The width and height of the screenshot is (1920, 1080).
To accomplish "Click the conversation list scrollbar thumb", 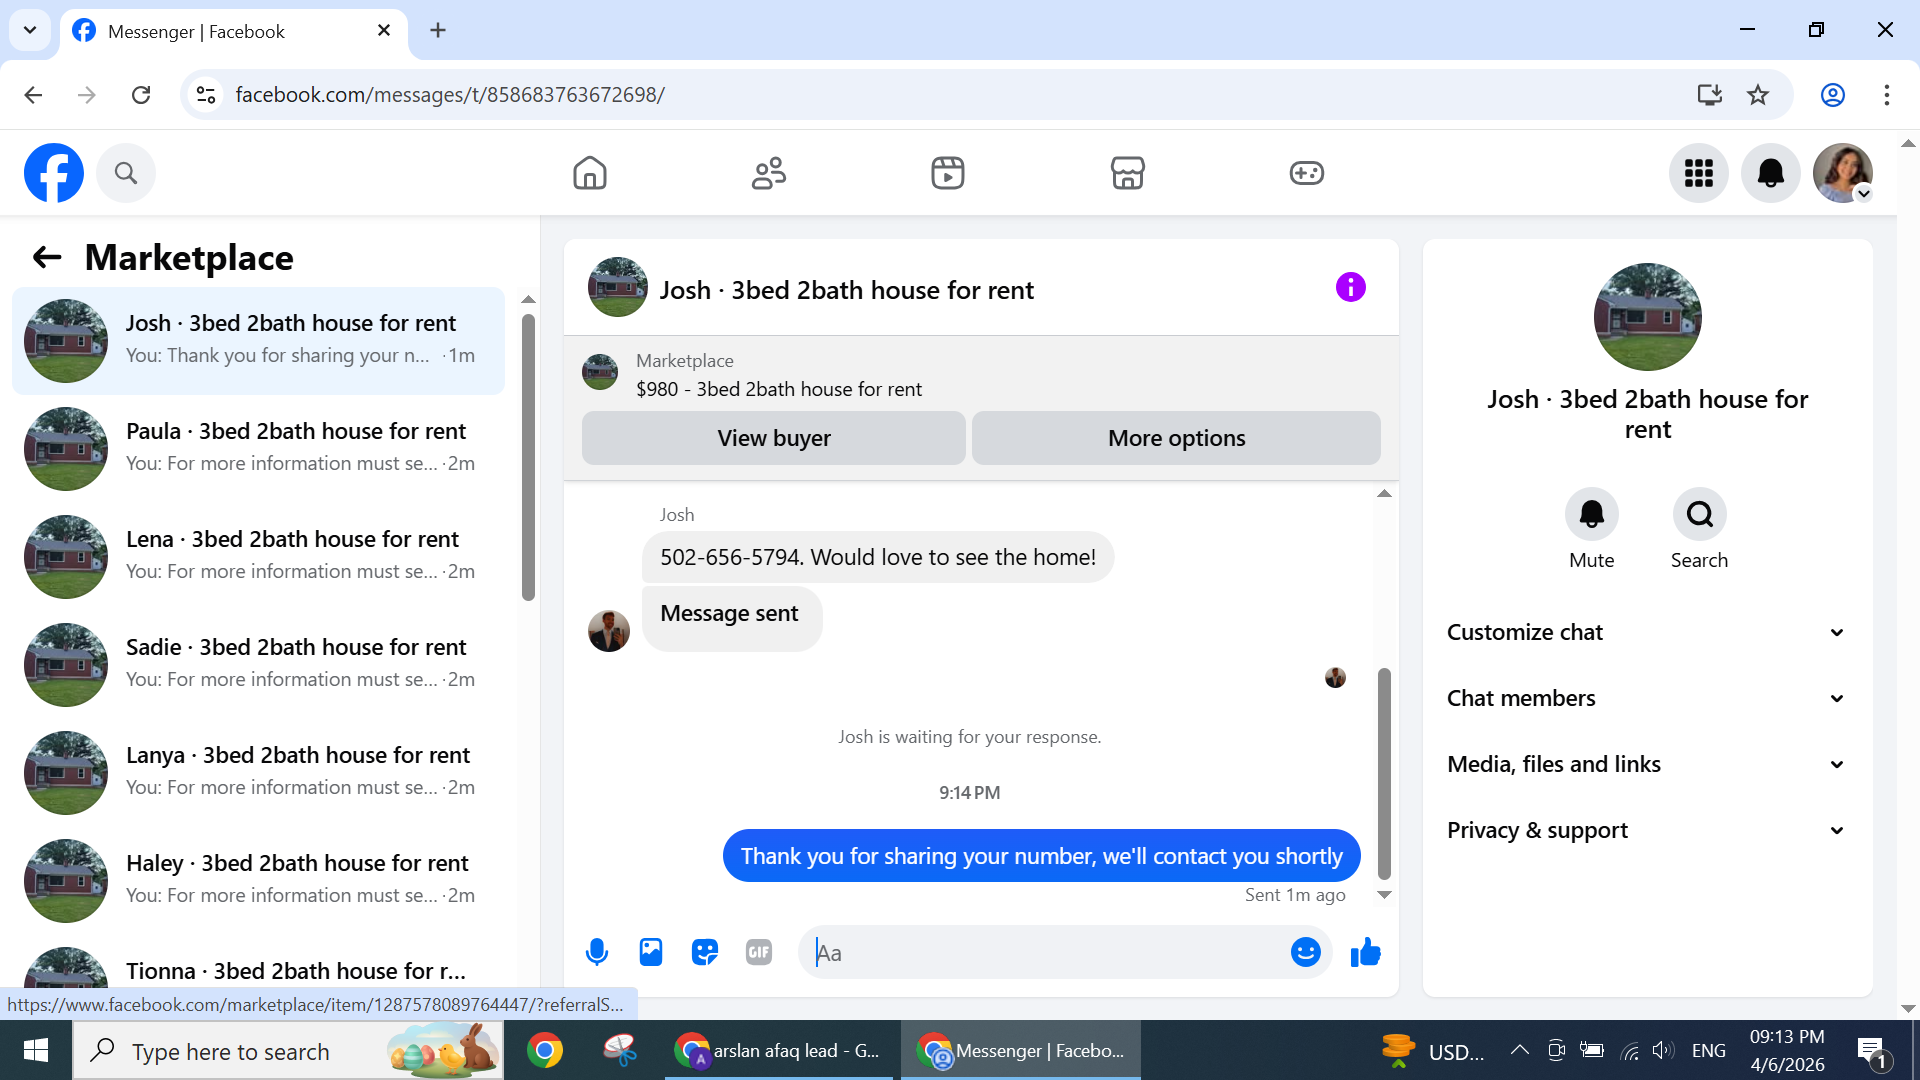I will (528, 457).
